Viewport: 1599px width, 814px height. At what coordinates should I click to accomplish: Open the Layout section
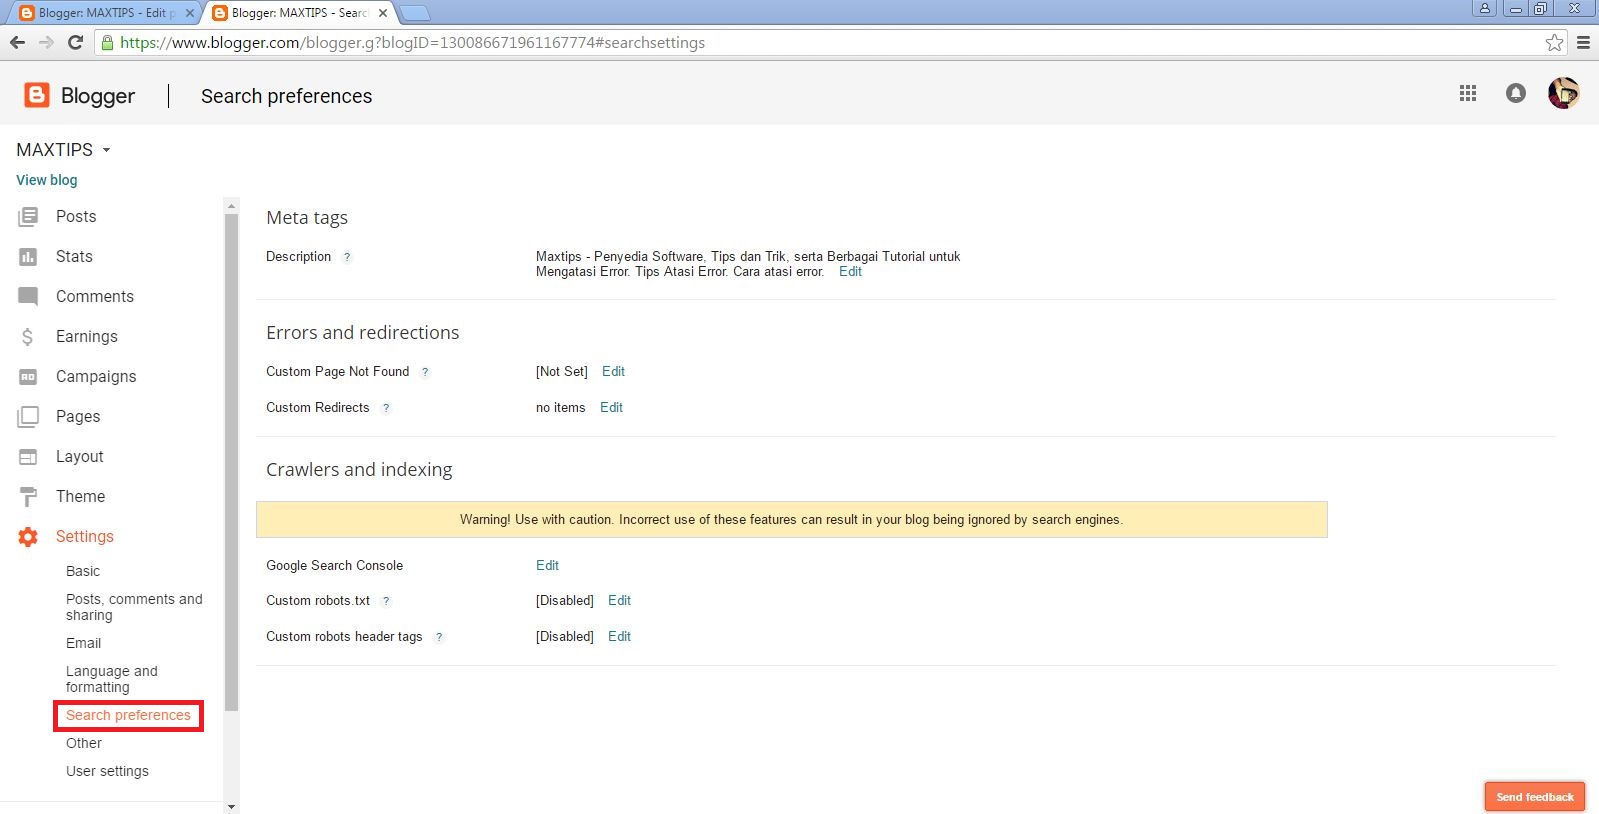tap(80, 457)
